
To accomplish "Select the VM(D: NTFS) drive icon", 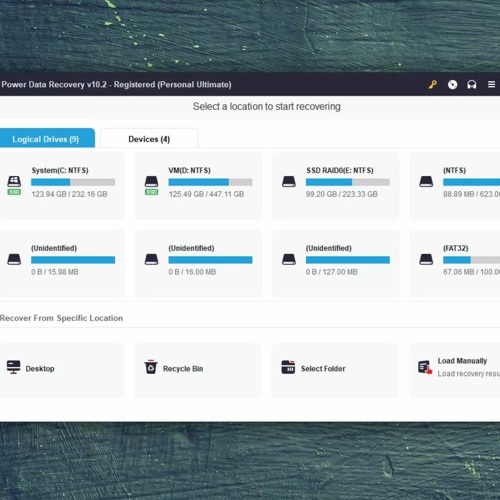I will (151, 181).
